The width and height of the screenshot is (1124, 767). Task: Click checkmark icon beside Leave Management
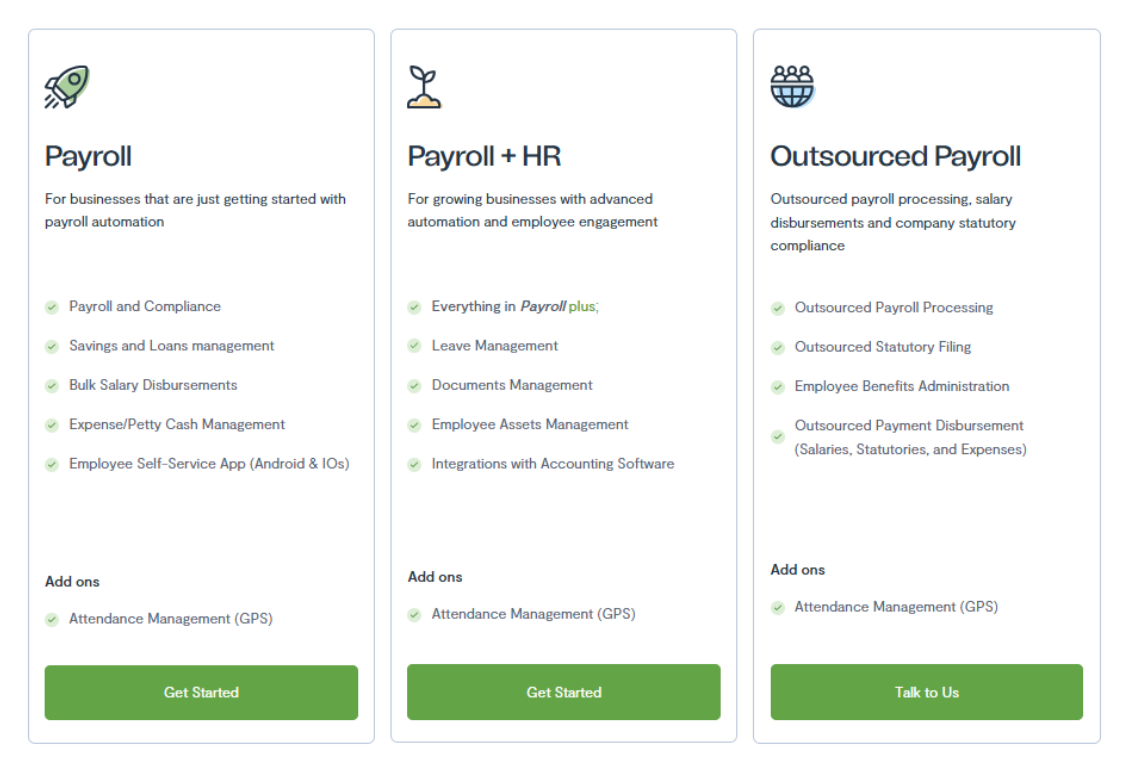tap(414, 346)
